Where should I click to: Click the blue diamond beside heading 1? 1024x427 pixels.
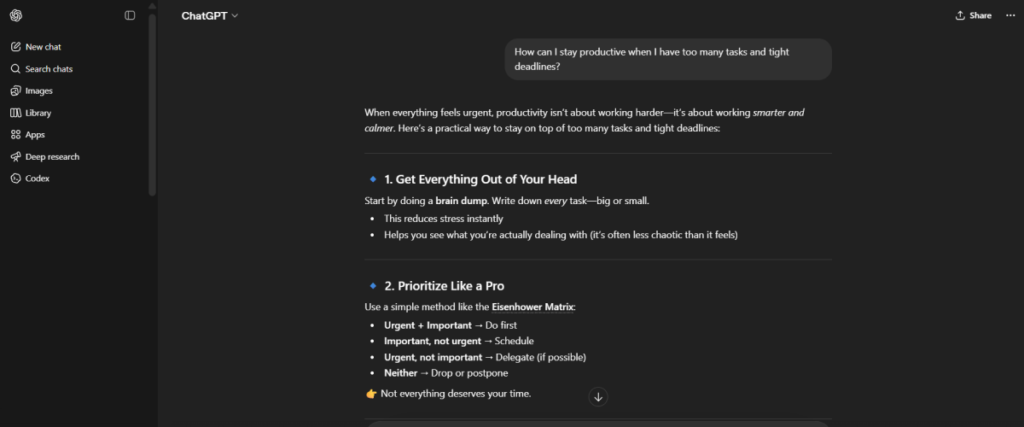point(373,180)
